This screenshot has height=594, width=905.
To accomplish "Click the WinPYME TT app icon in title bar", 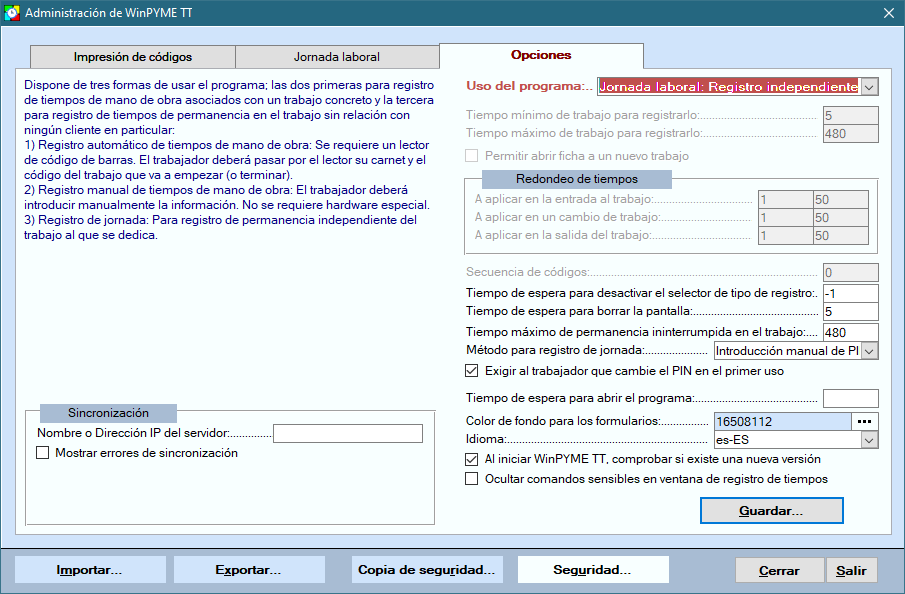I will coord(11,13).
